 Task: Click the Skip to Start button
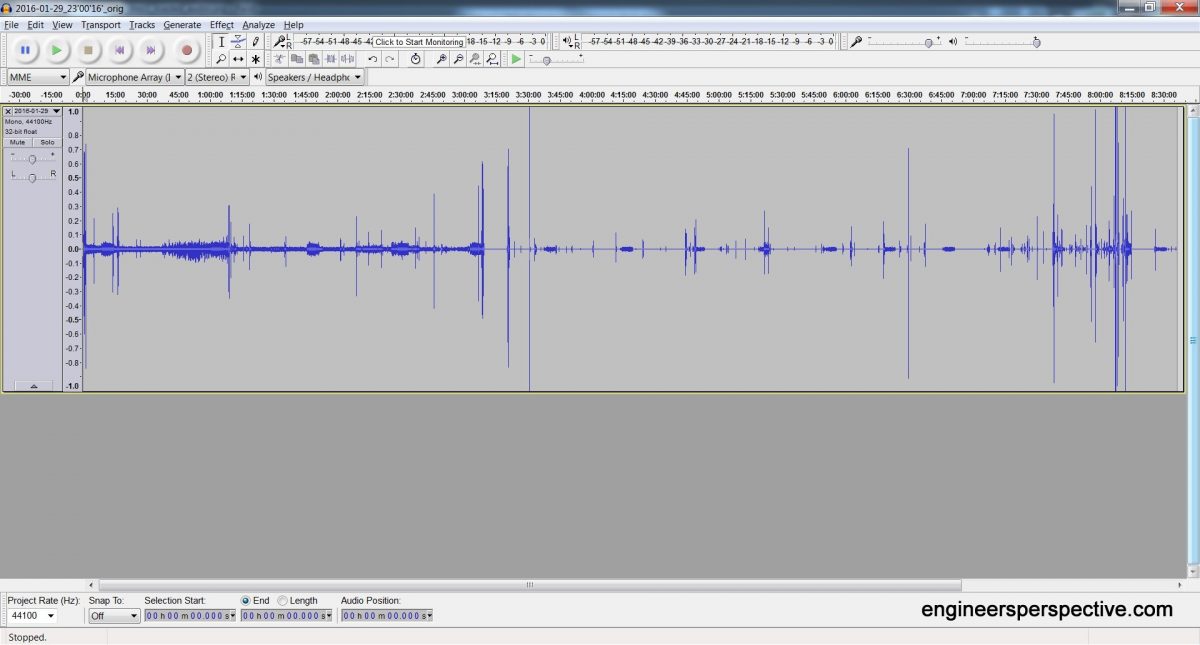pos(119,49)
